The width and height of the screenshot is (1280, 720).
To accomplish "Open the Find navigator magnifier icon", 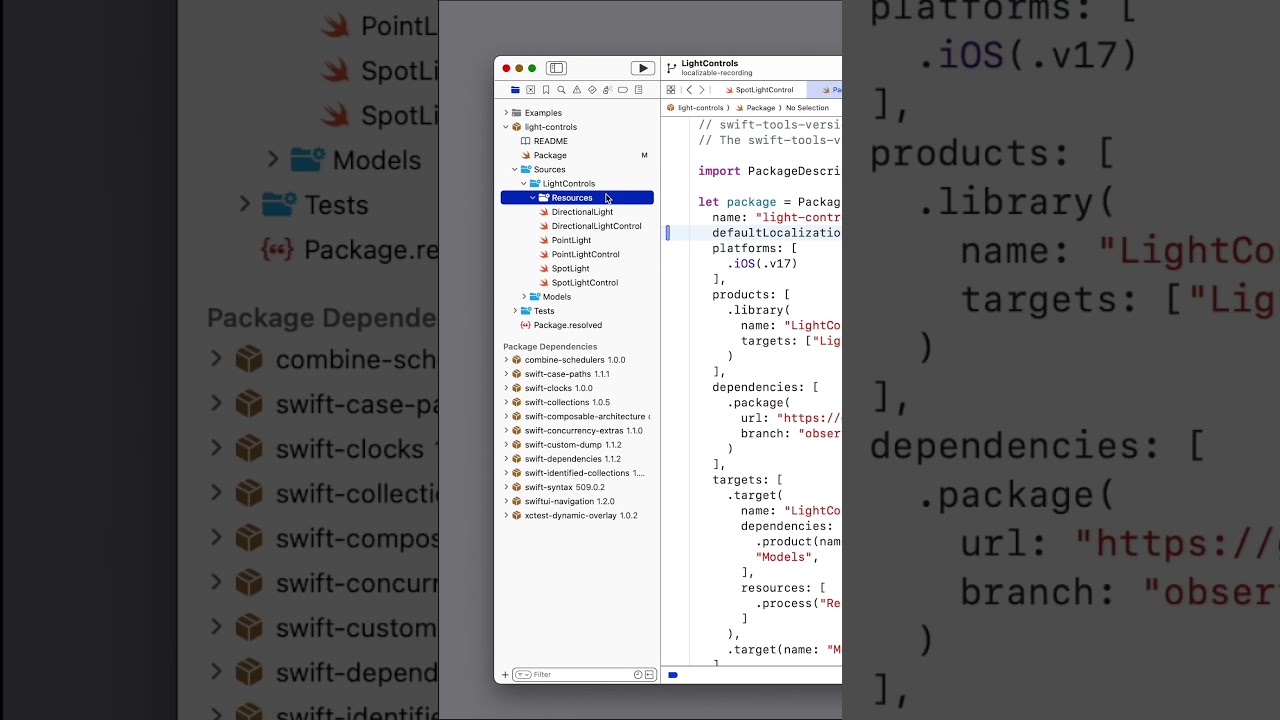I will point(561,90).
